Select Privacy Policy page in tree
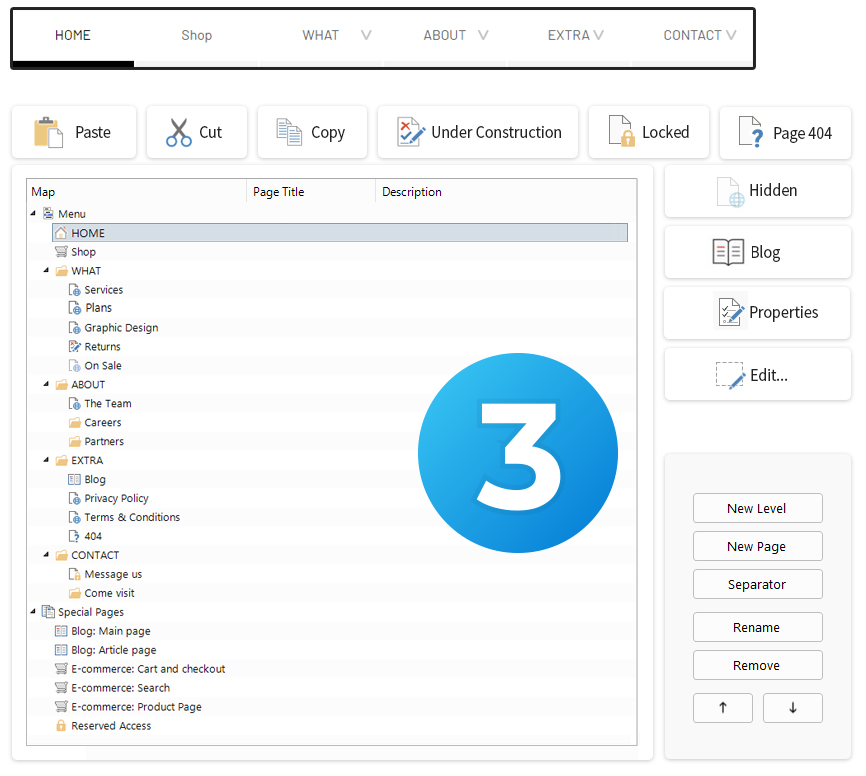Screen dimensions: 866x776 [116, 498]
